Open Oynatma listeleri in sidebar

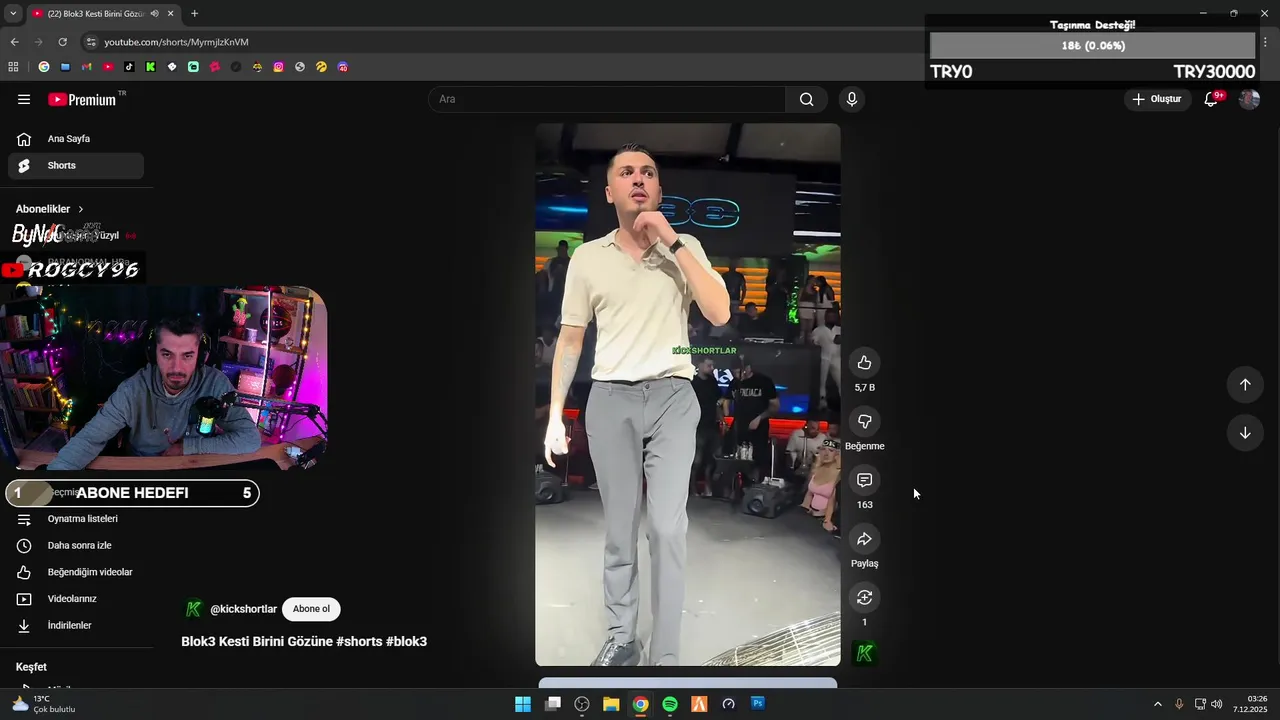tap(76, 519)
